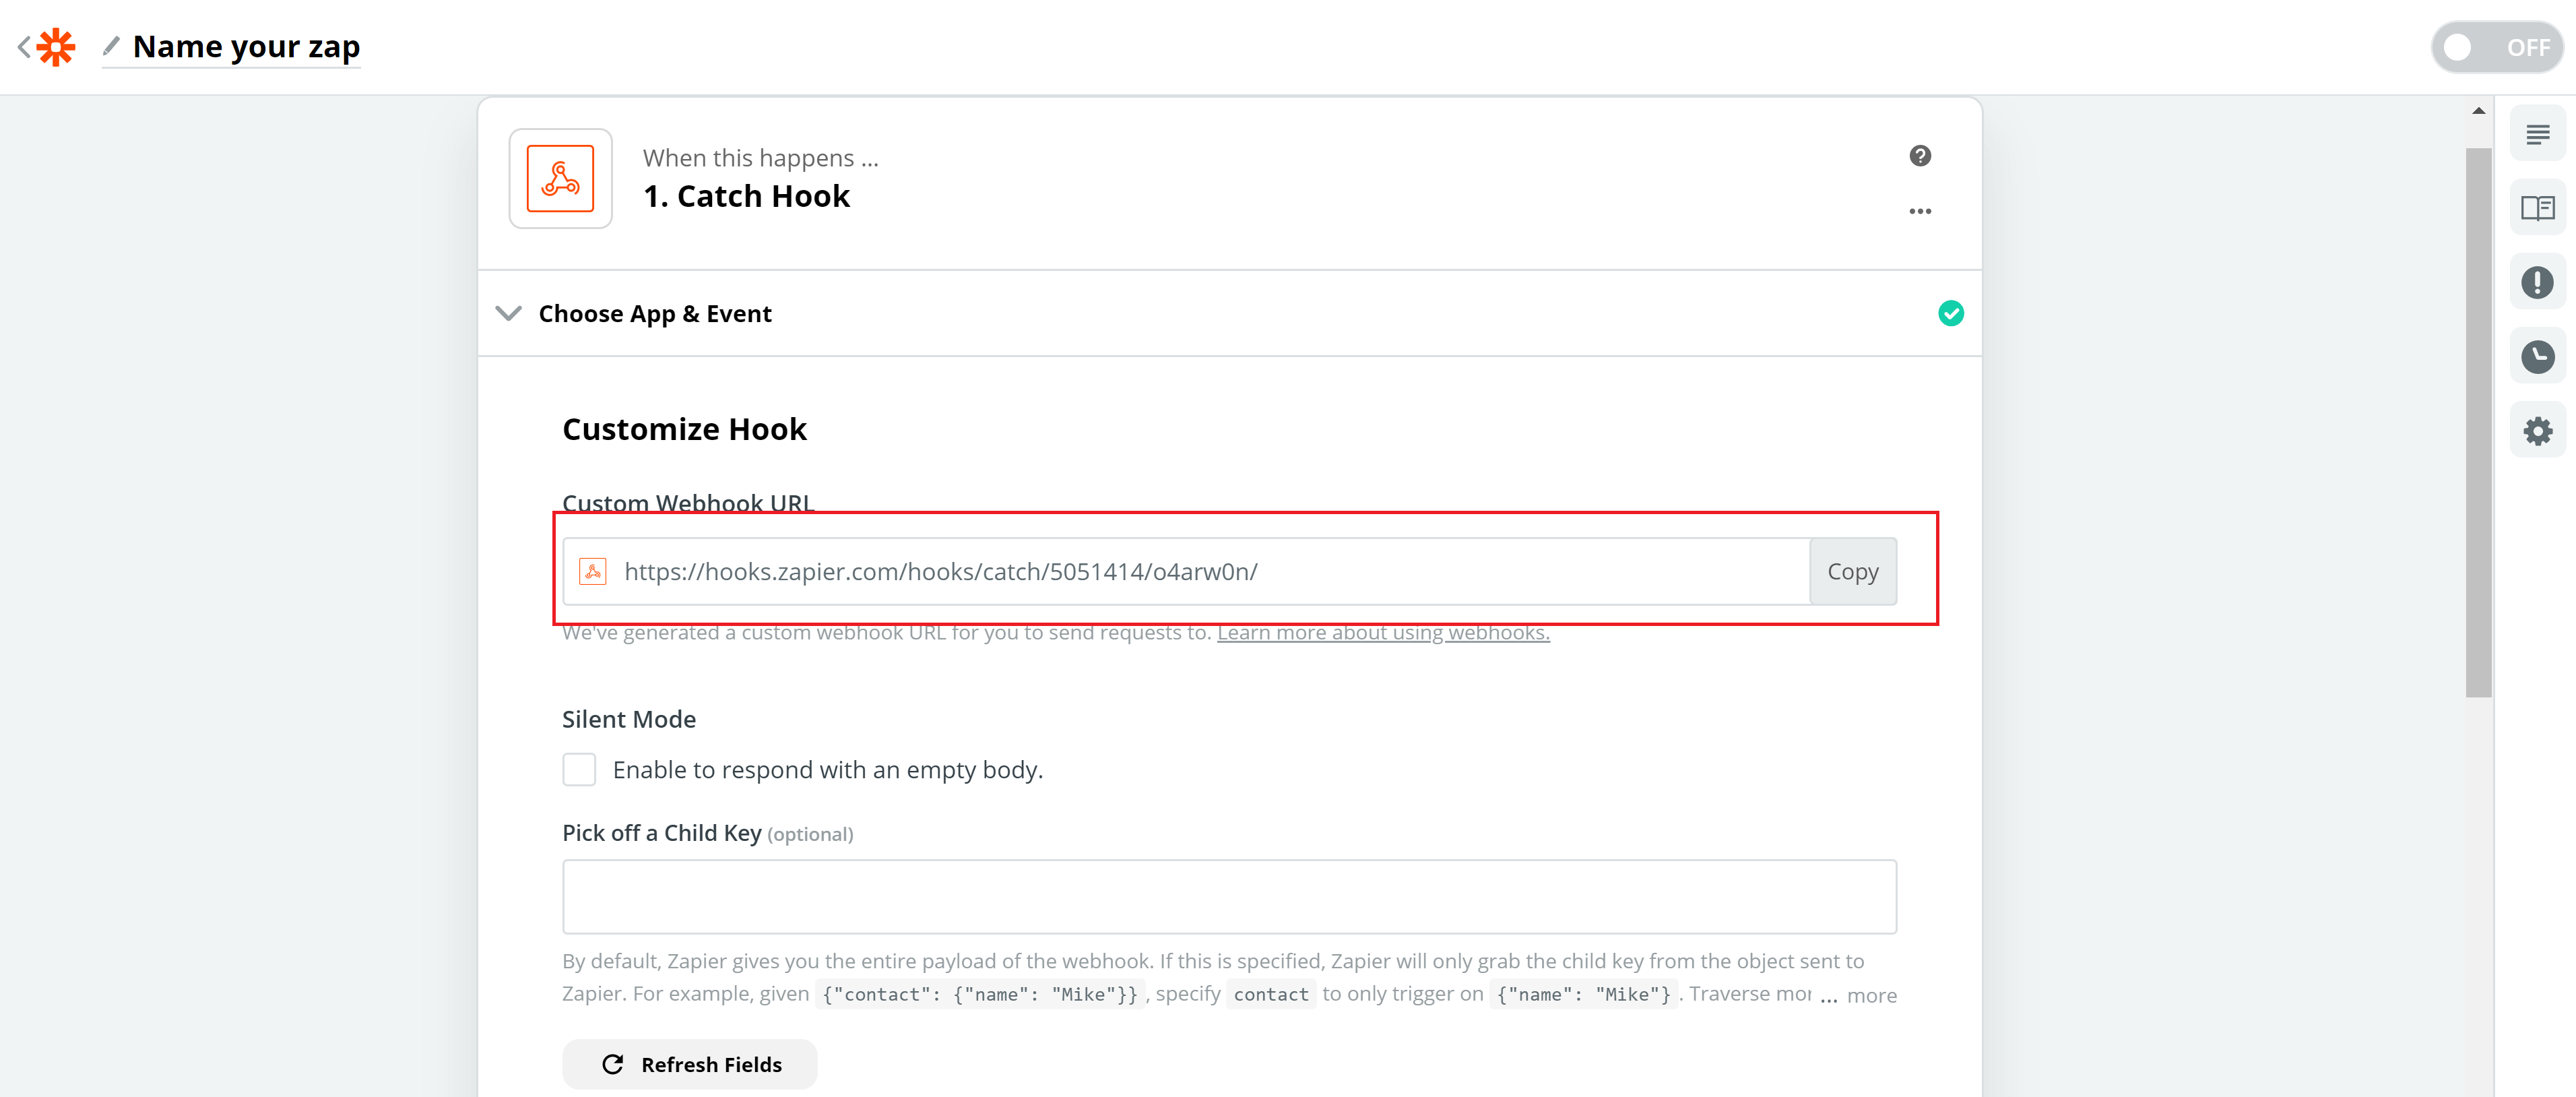
Task: Click the pencil edit icon beside zap name
Action: (x=111, y=46)
